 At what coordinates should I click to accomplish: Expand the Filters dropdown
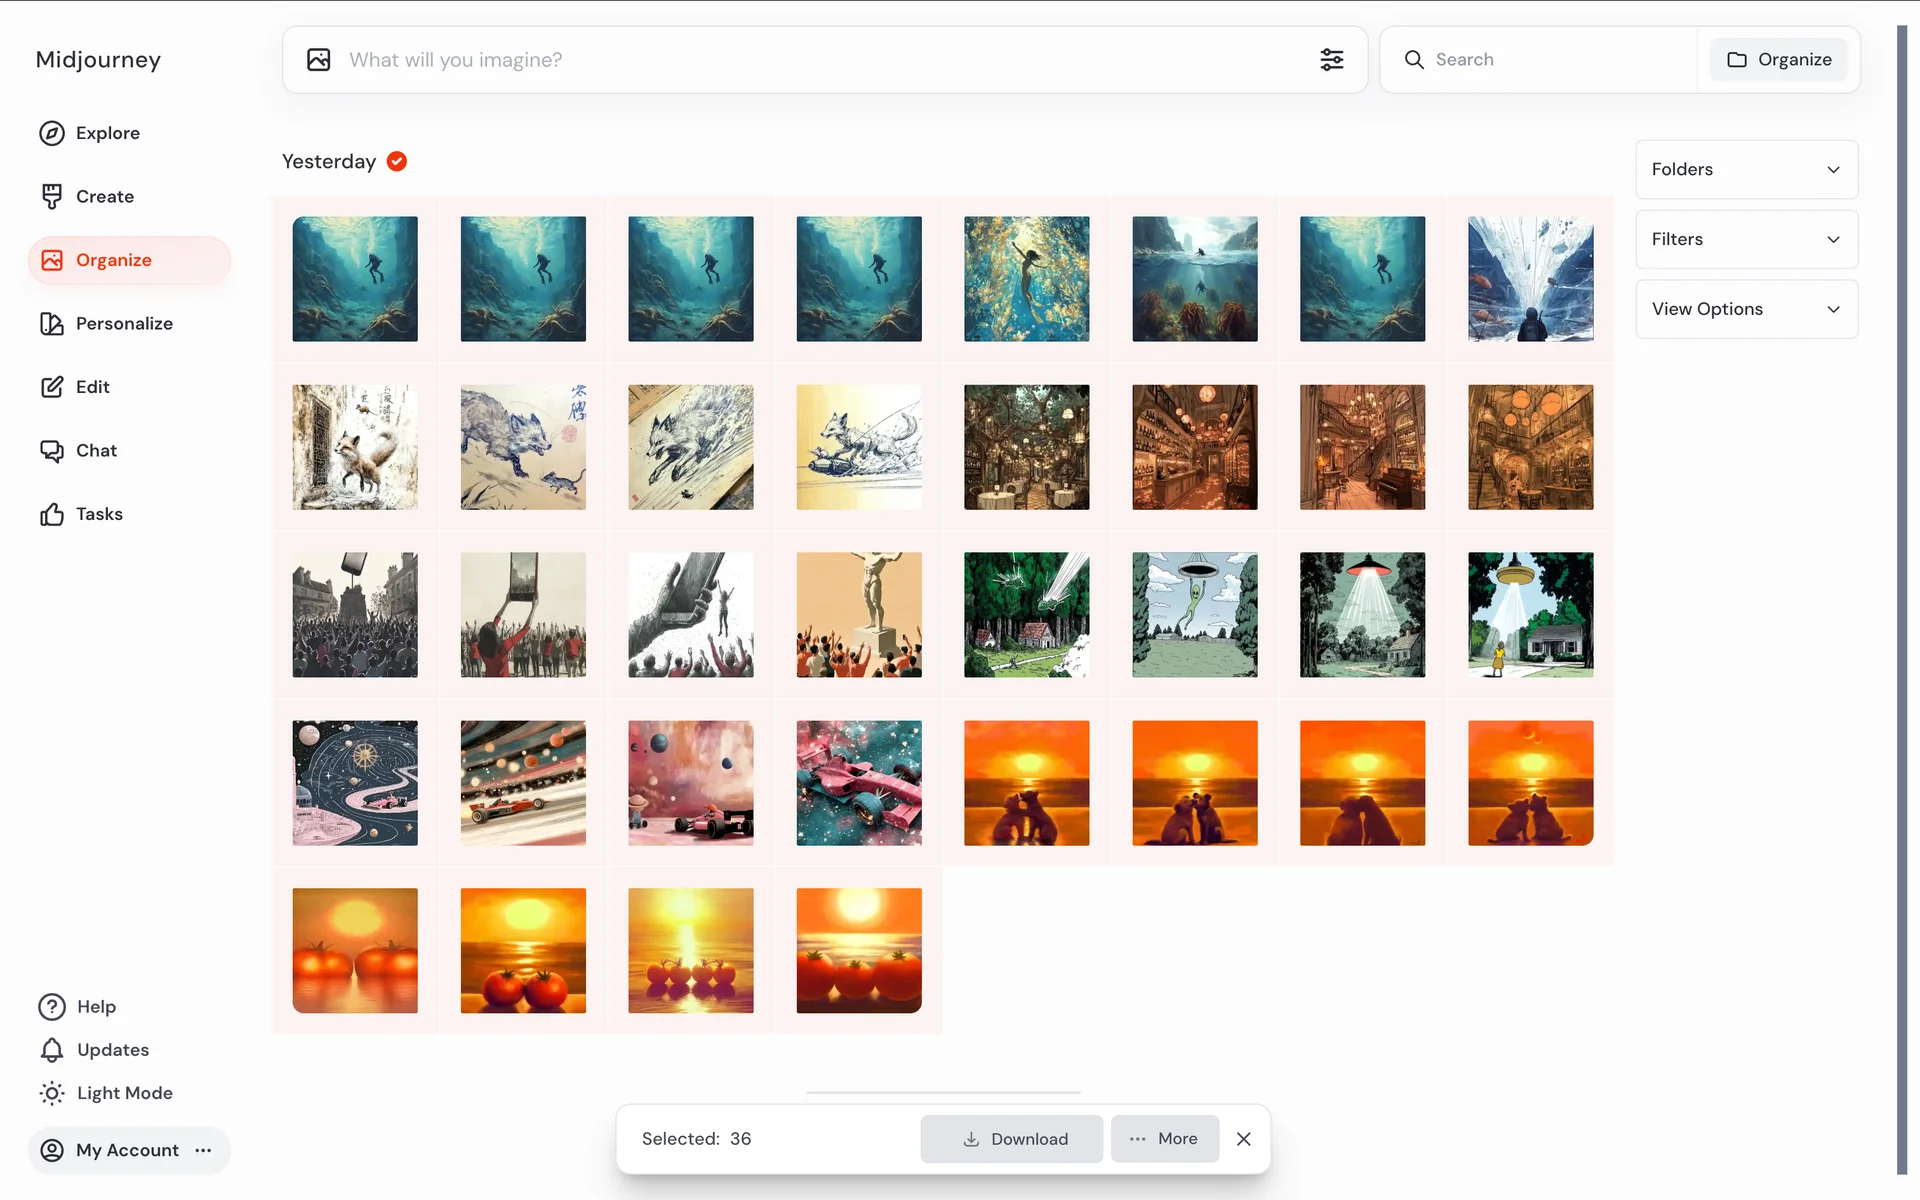coord(1746,240)
